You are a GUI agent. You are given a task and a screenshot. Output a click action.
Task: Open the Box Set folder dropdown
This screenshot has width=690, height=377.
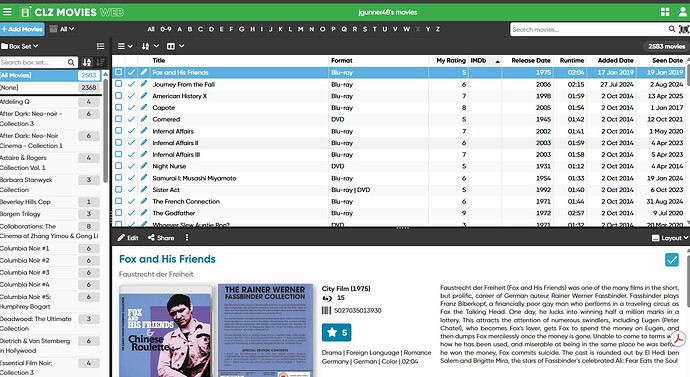pyautogui.click(x=20, y=46)
